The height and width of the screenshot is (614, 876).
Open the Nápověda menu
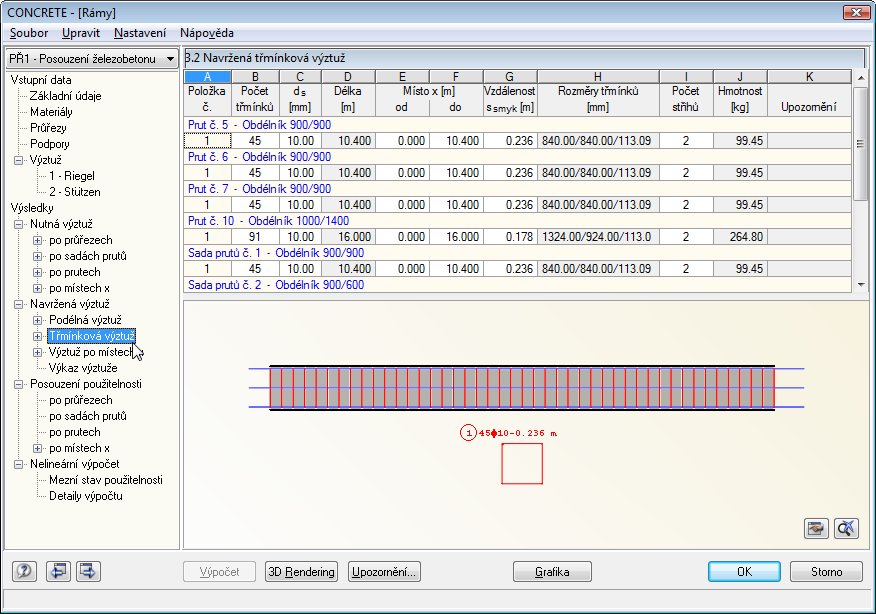click(x=207, y=33)
